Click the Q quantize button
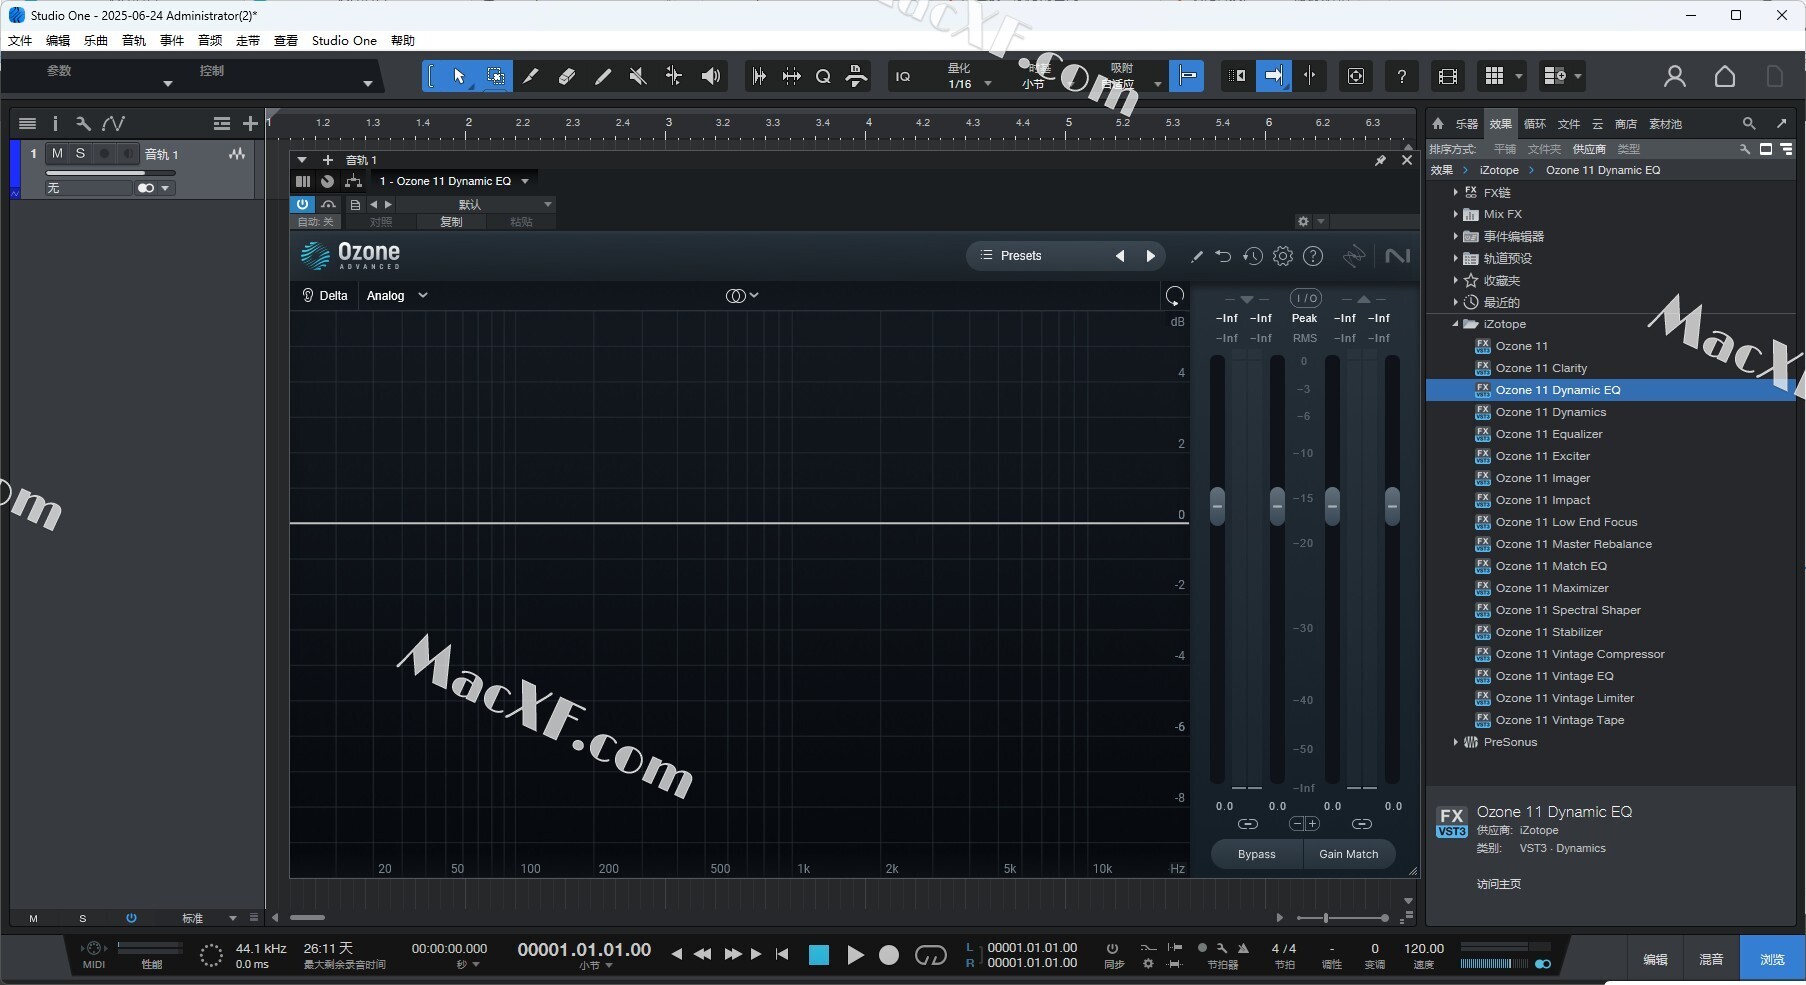1806x985 pixels. point(823,76)
